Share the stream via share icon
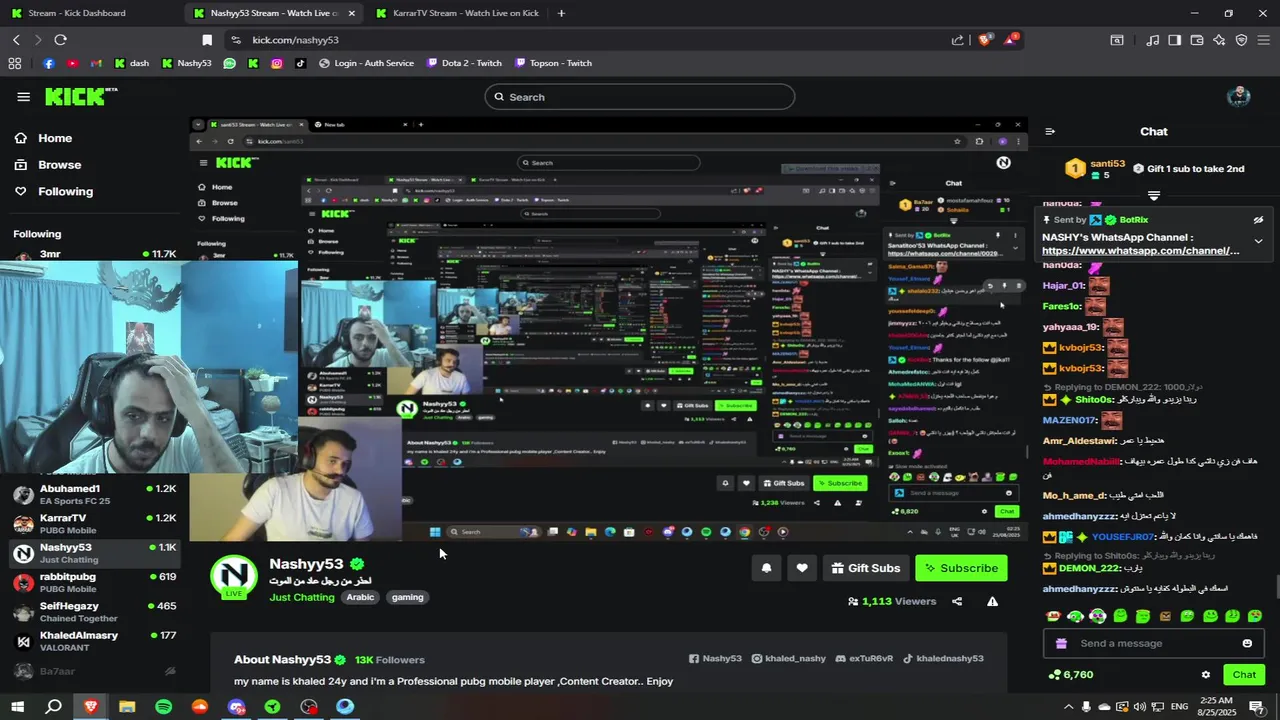This screenshot has width=1280, height=720. coord(957,601)
